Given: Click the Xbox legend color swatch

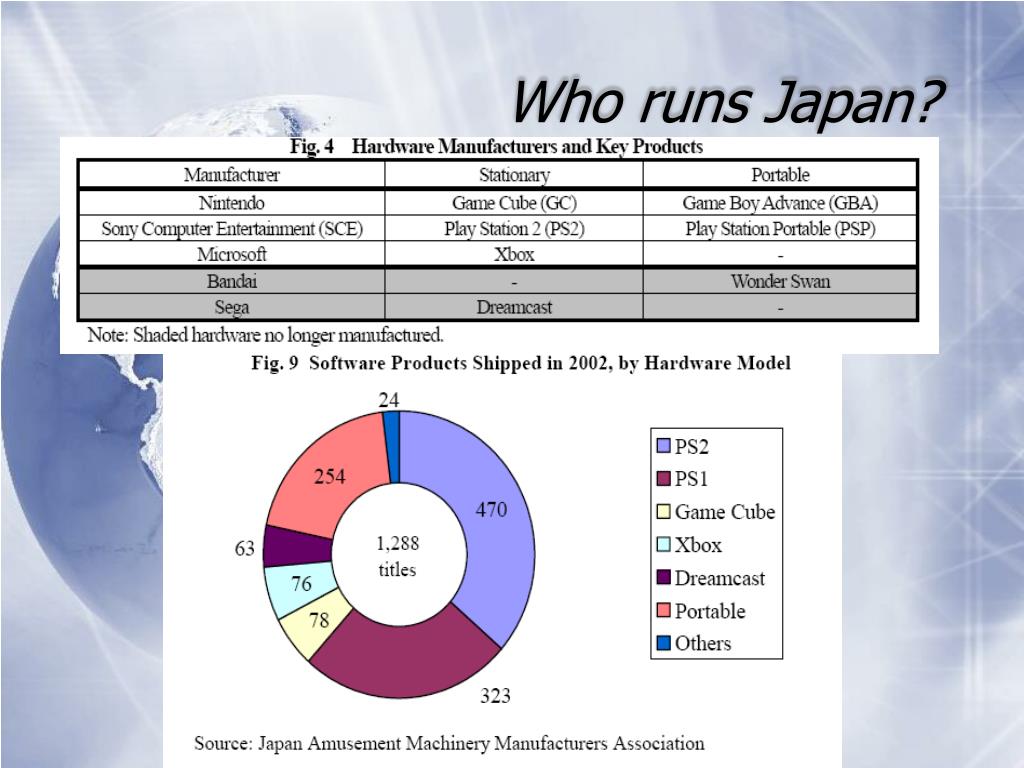Looking at the screenshot, I should click(664, 545).
